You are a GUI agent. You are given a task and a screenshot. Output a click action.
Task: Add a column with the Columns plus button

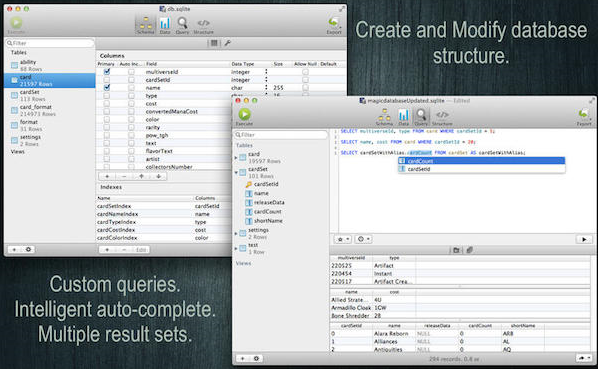coord(107,176)
